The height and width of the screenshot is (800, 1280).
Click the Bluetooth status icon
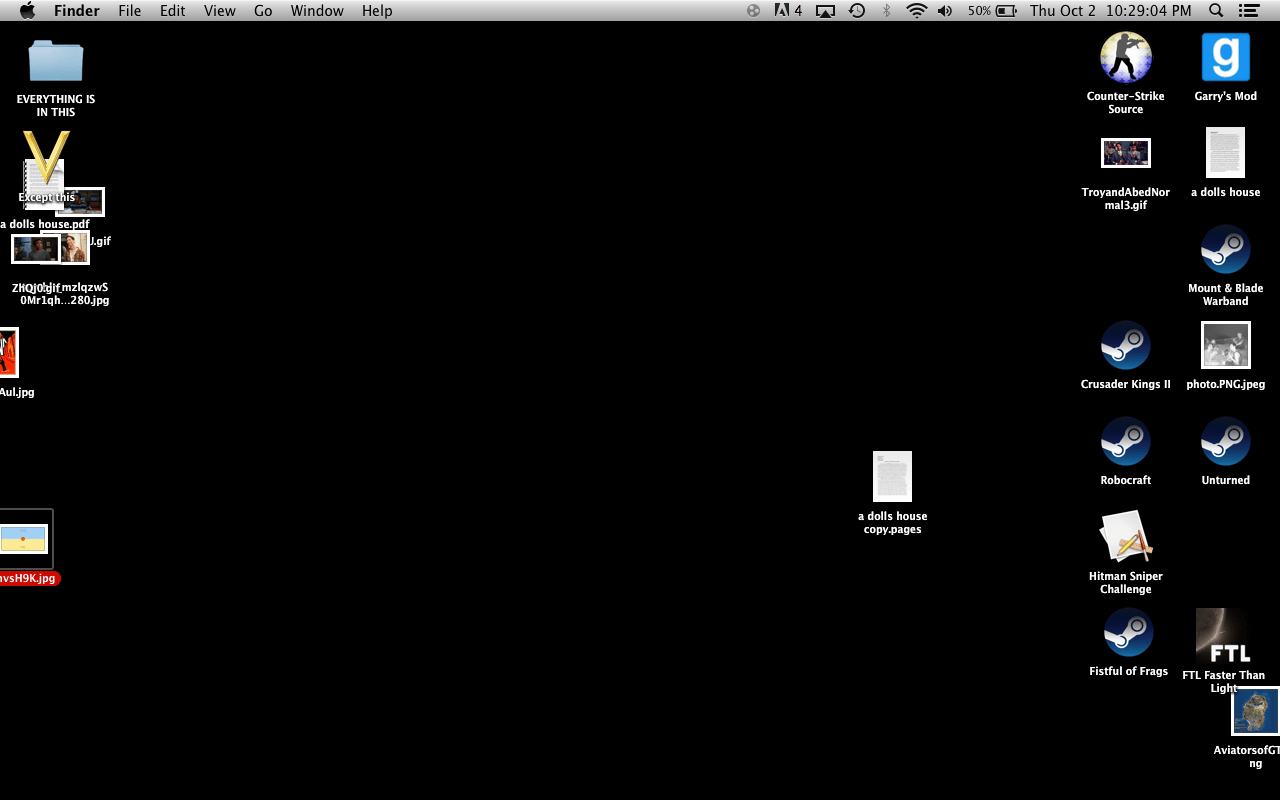(x=886, y=11)
